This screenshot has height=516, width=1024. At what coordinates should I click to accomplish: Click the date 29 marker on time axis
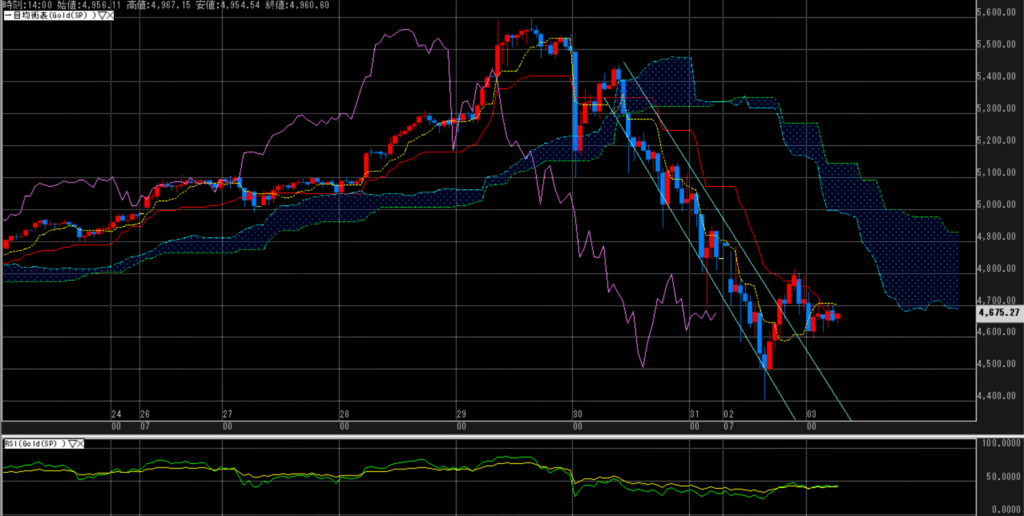coord(460,413)
